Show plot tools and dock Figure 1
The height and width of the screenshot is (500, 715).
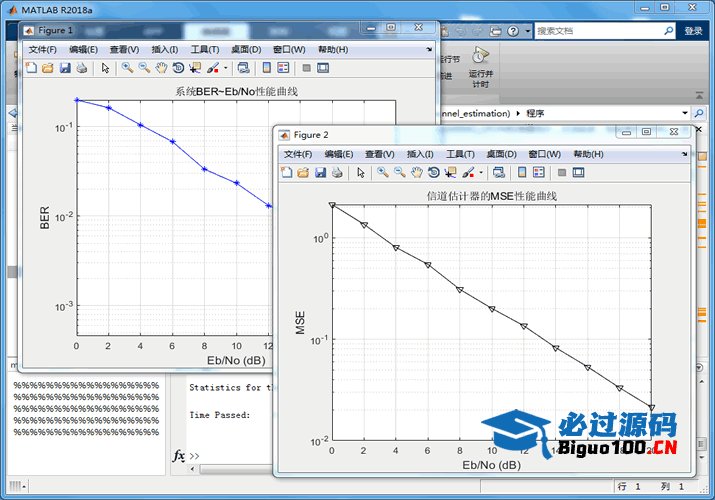[323, 68]
